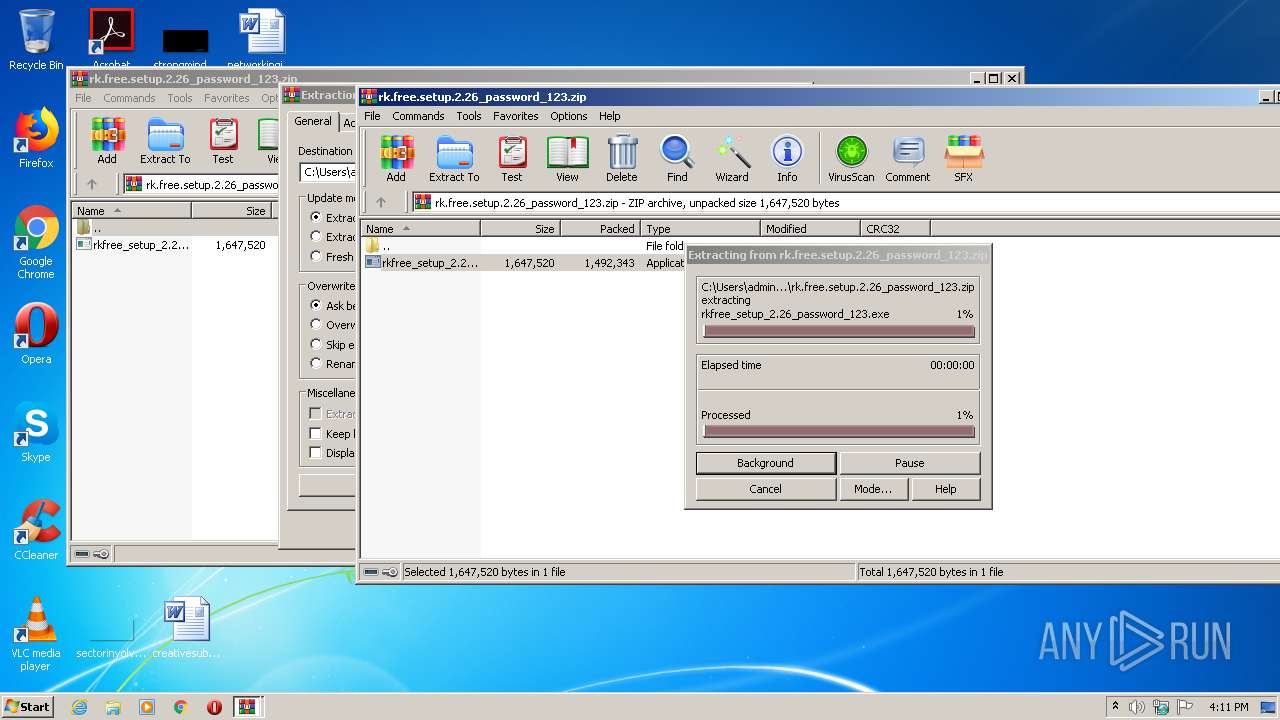This screenshot has height=720, width=1280.
Task: Go up one level in back WinRAR window
Action: point(92,184)
